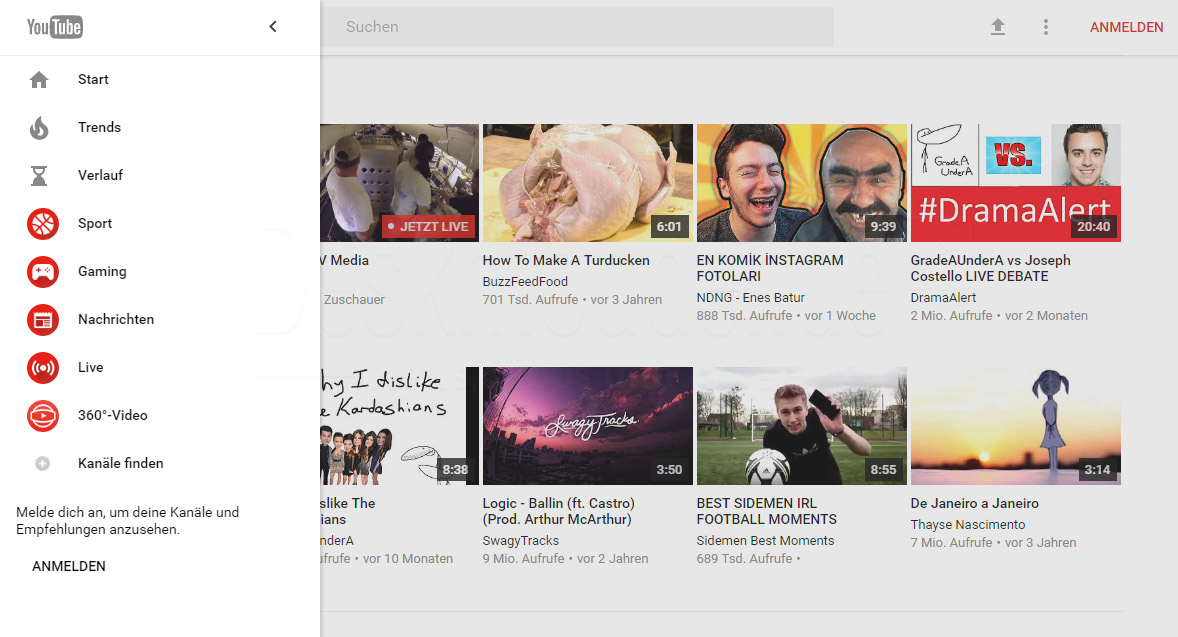
Task: Open the NDNG - Enes Batur channel
Action: coord(751,298)
